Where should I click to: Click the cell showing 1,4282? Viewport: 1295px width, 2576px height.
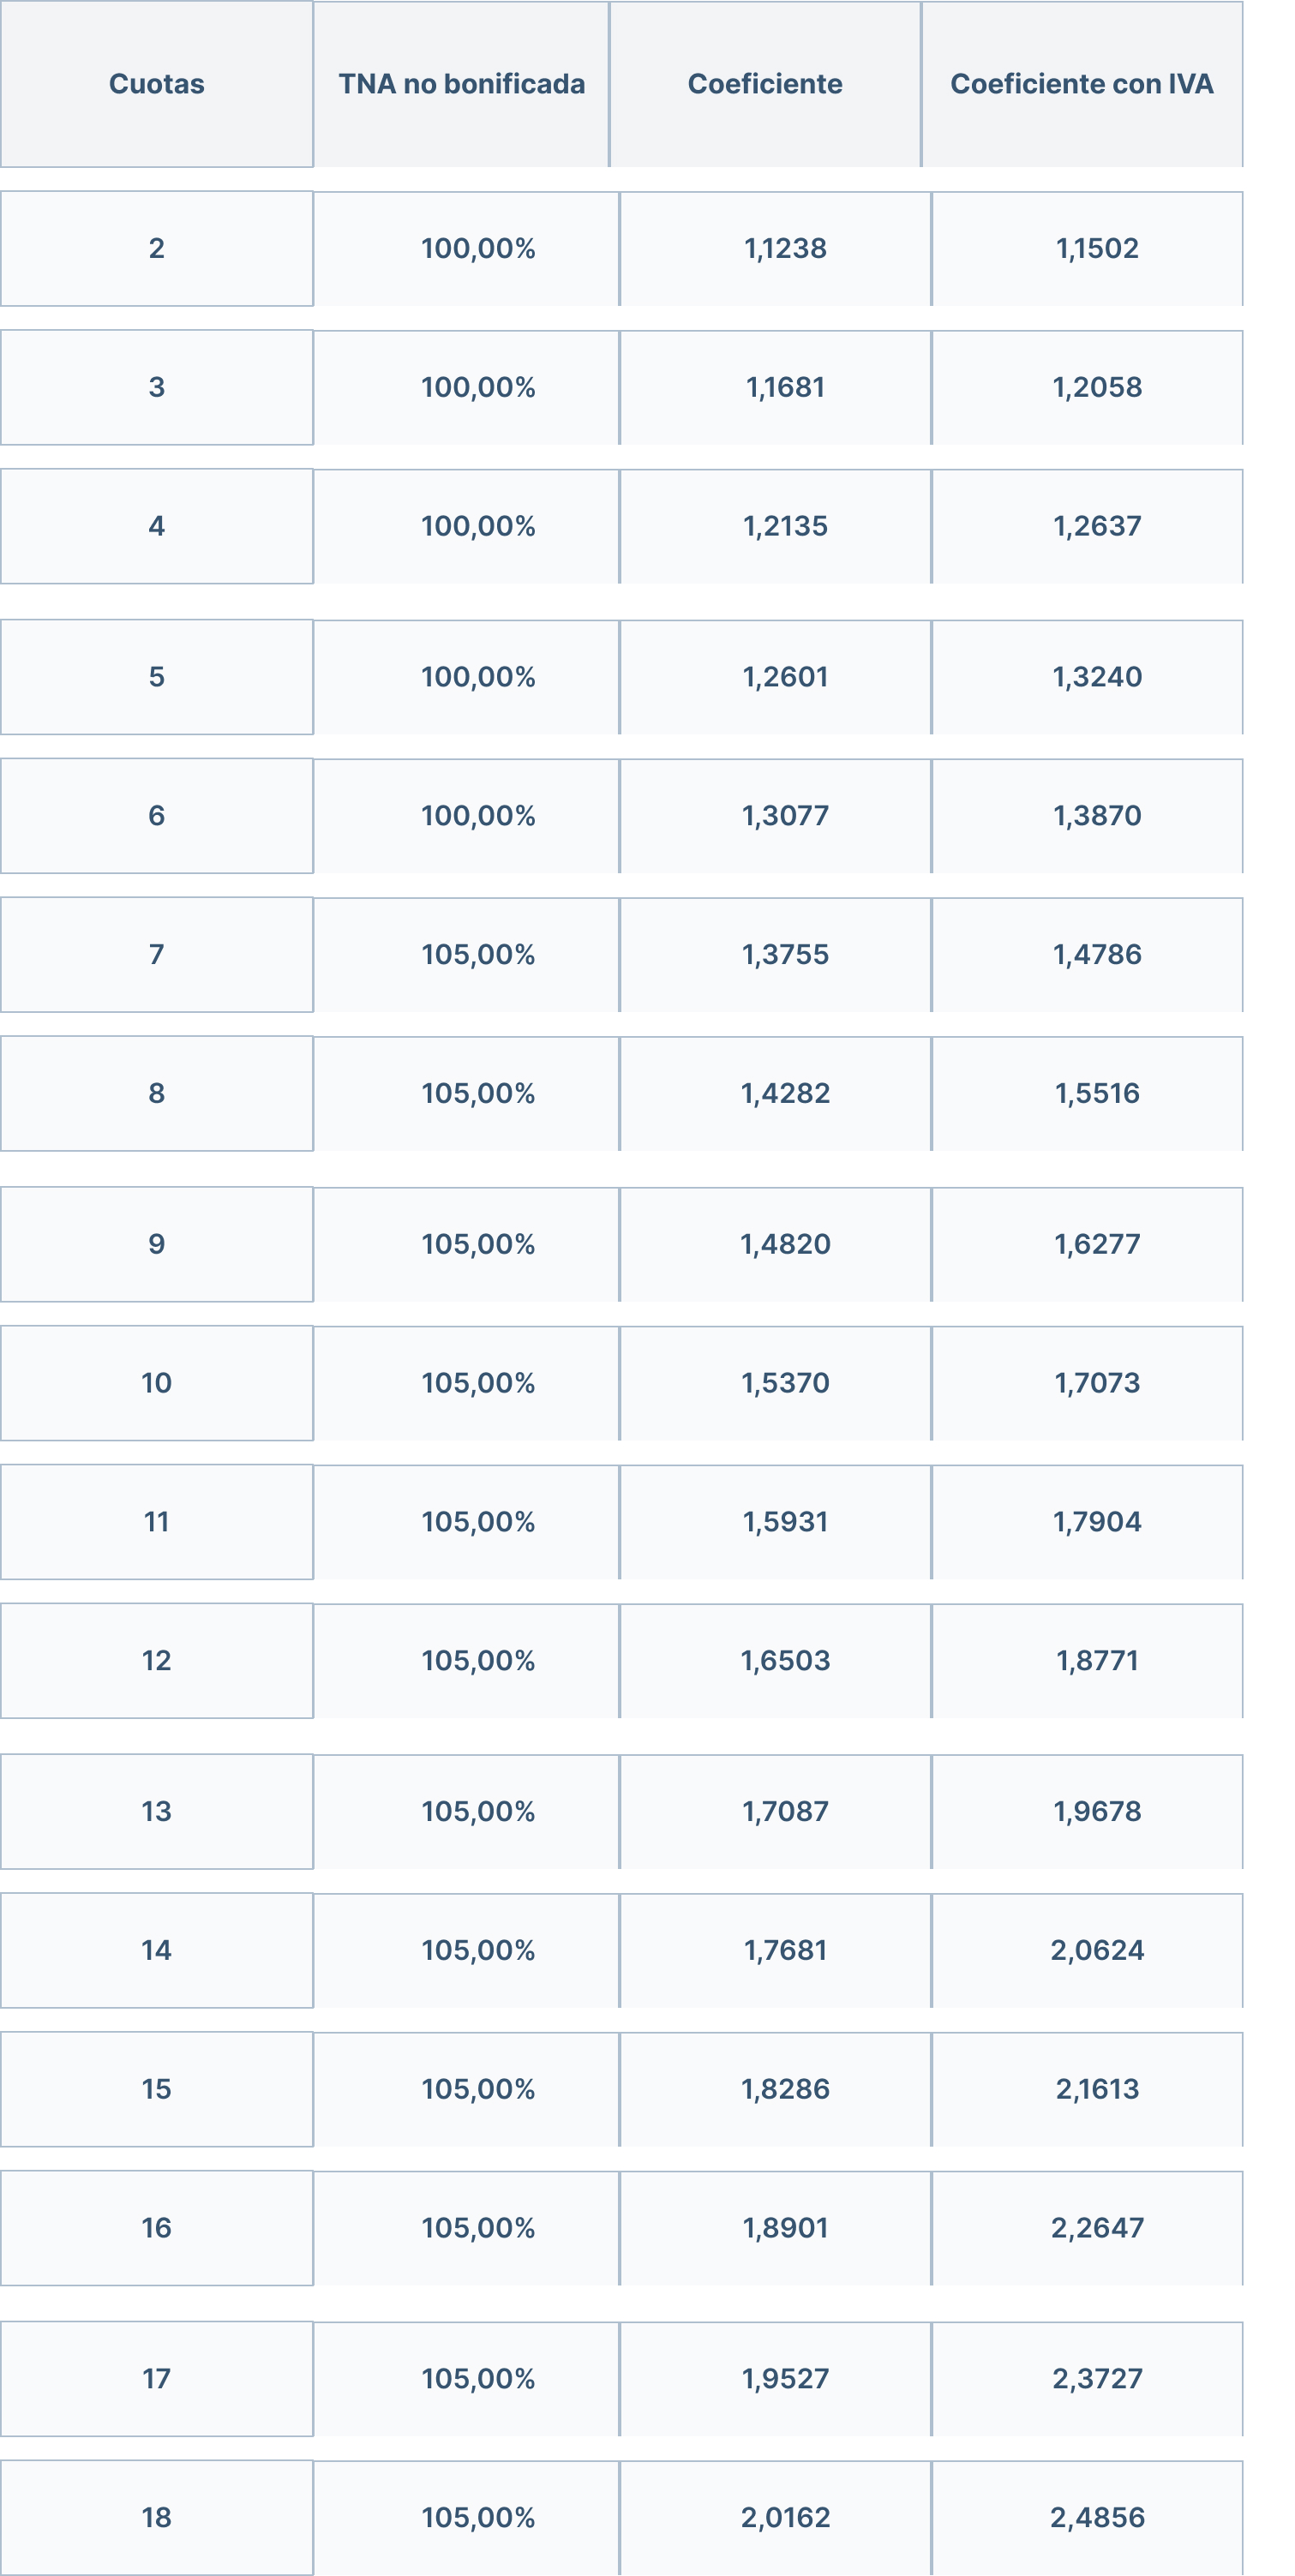click(x=785, y=1094)
